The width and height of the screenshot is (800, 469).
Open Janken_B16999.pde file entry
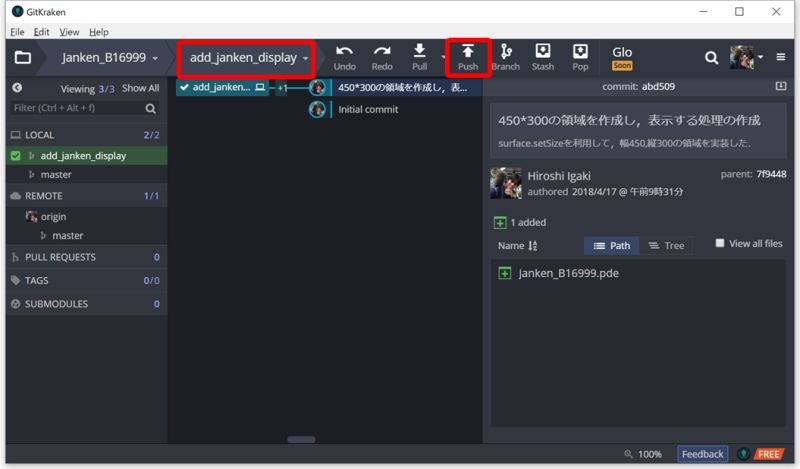[568, 273]
